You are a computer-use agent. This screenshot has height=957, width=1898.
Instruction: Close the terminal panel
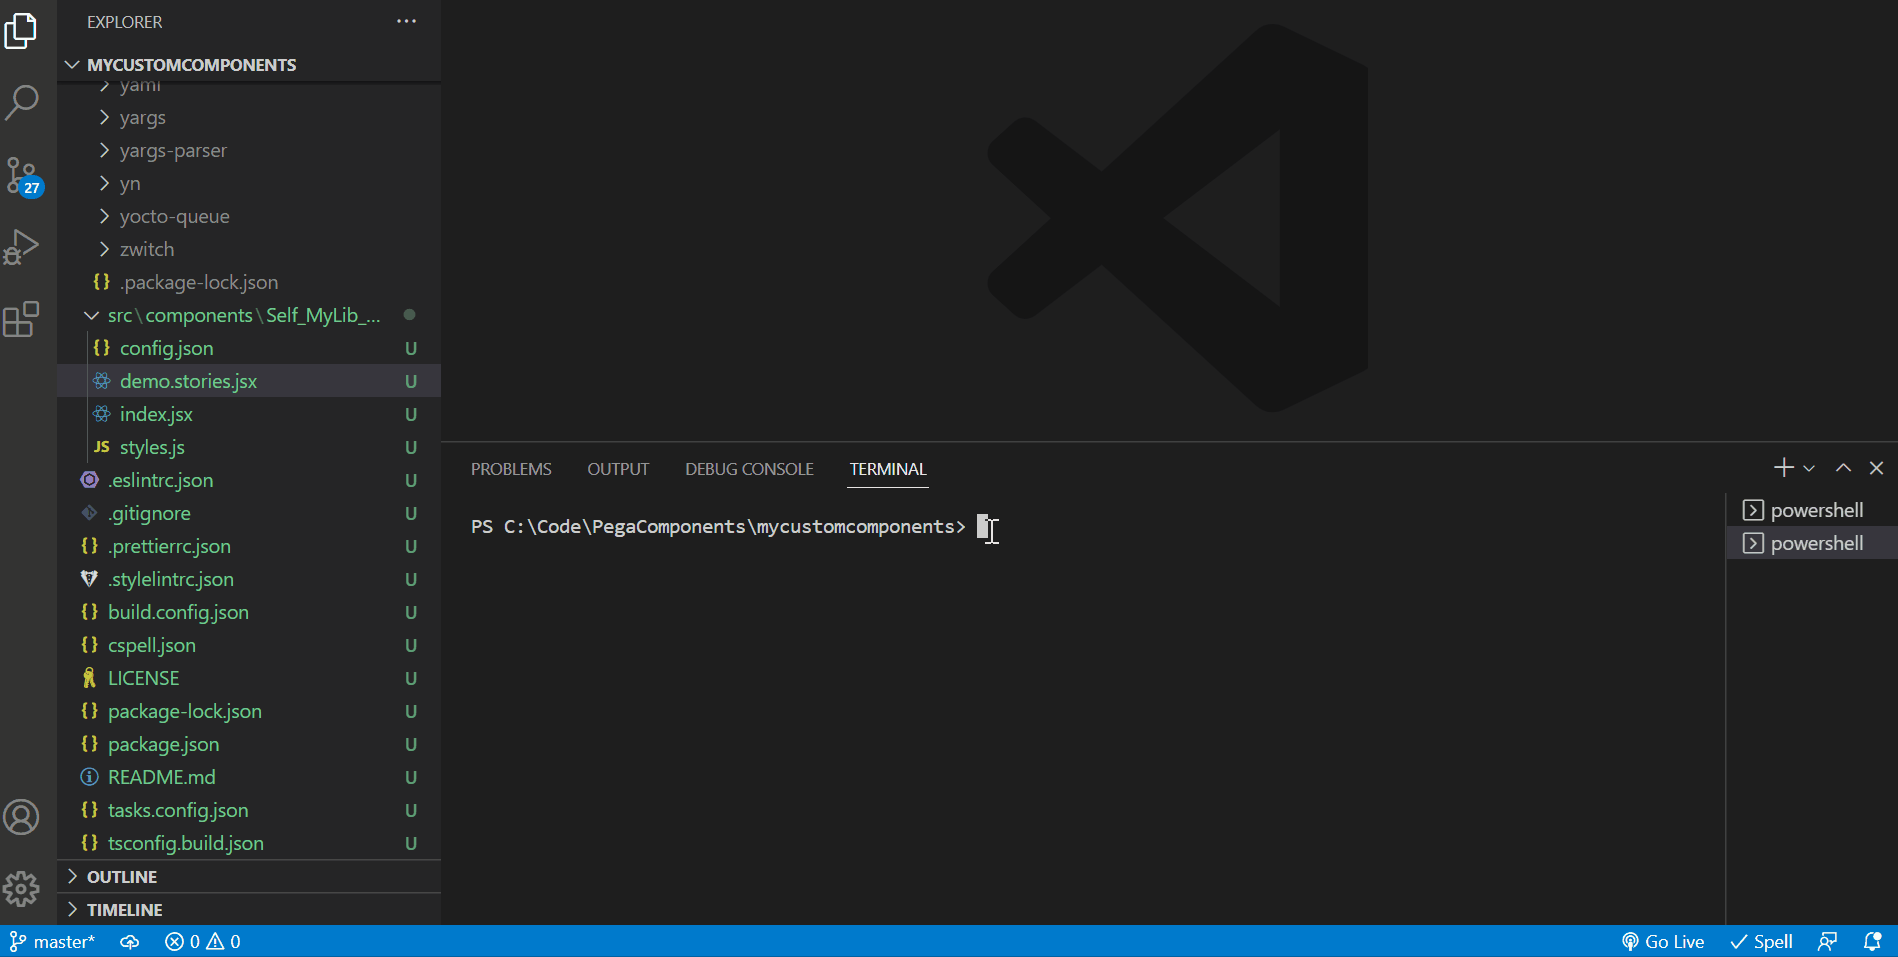point(1876,468)
